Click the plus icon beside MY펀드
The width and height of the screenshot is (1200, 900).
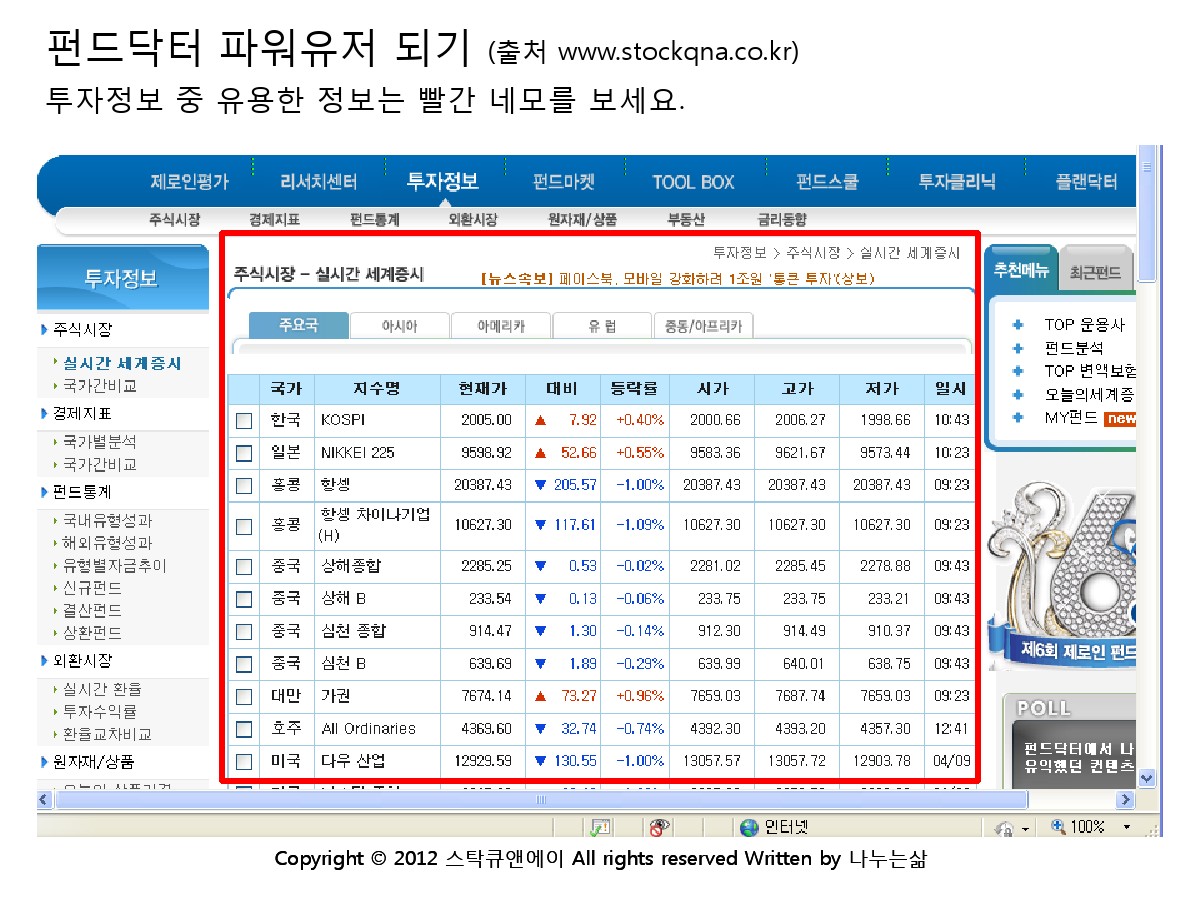pos(1018,418)
